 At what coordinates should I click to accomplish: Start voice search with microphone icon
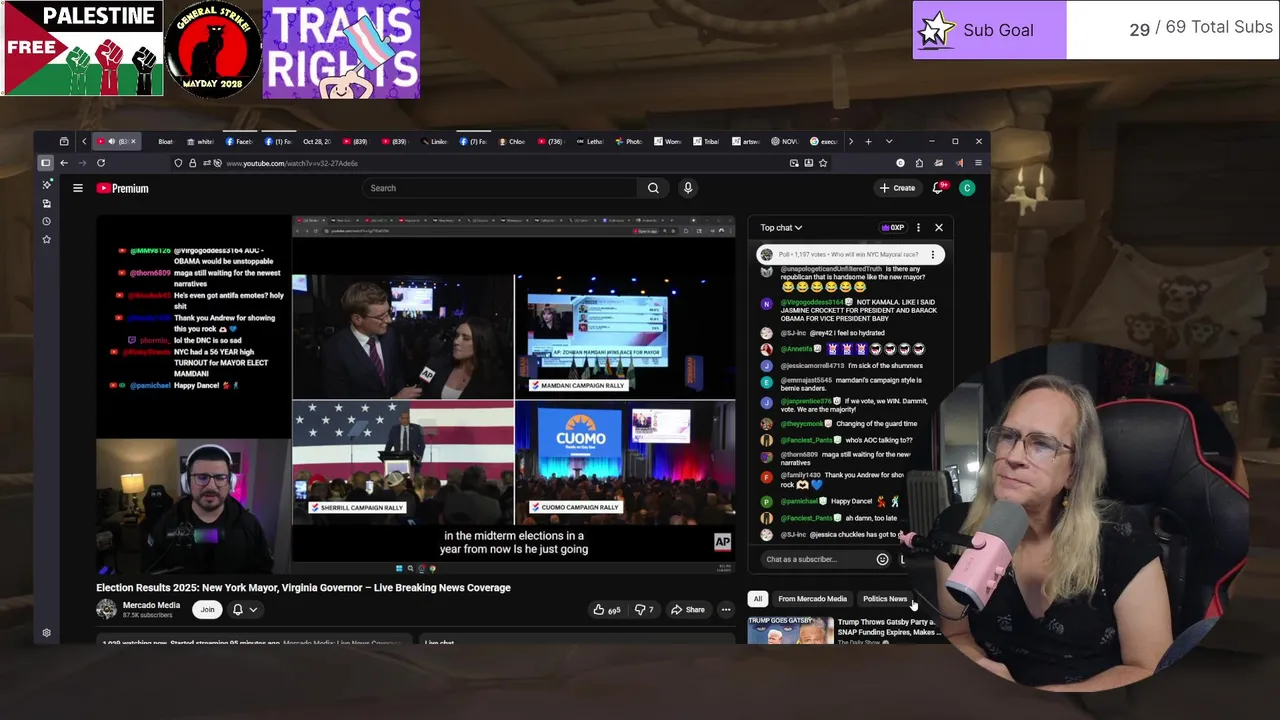[x=688, y=188]
